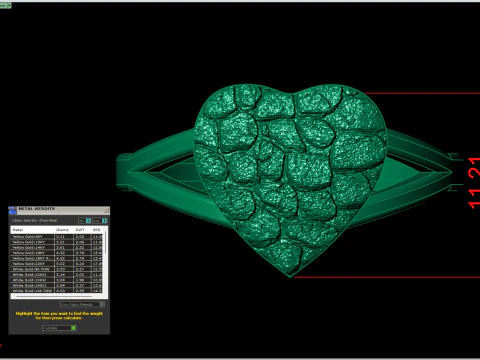Sort table by the Grams column header
Image resolution: width=480 pixels, height=360 pixels.
coord(64,230)
